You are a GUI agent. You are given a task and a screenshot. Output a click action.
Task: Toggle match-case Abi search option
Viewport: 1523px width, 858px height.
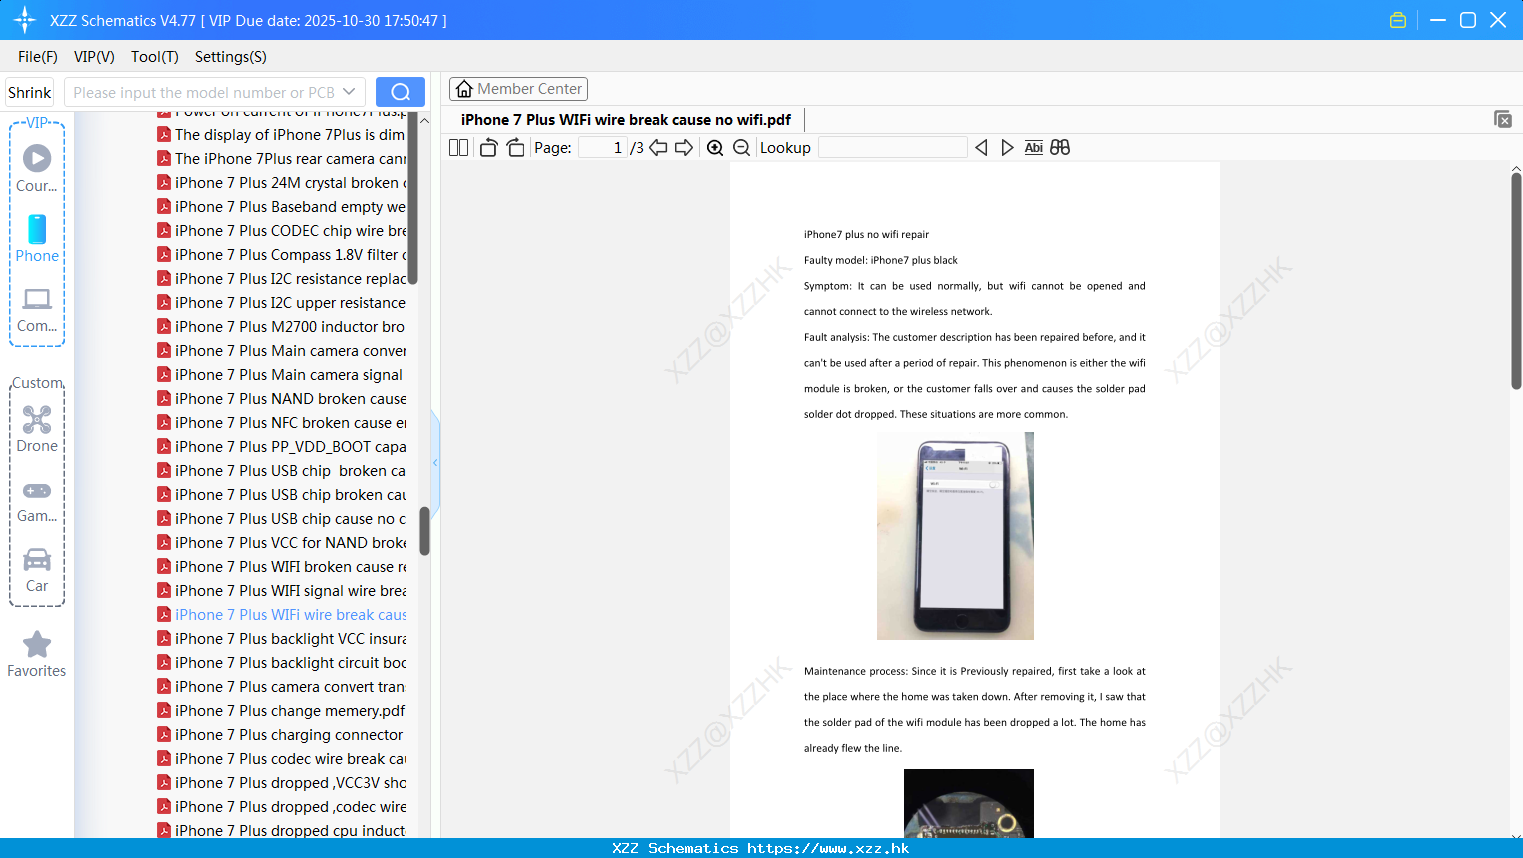1034,148
